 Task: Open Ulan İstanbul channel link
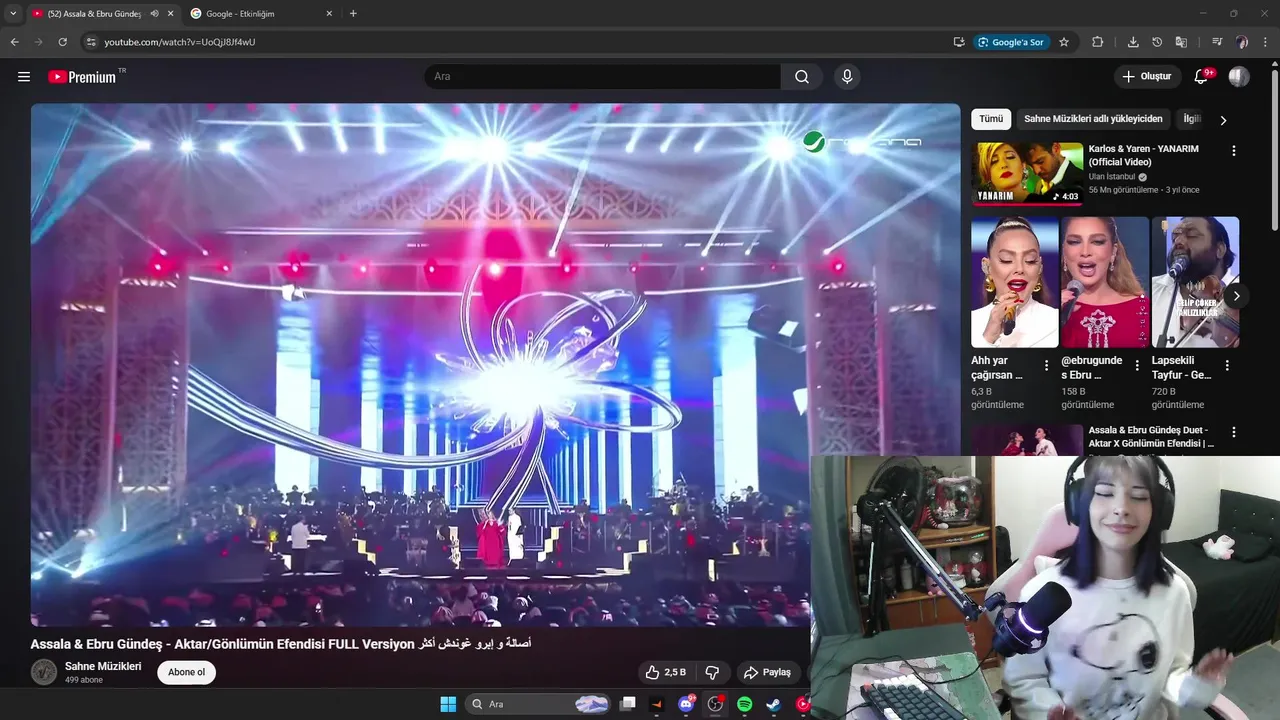pyautogui.click(x=1112, y=177)
